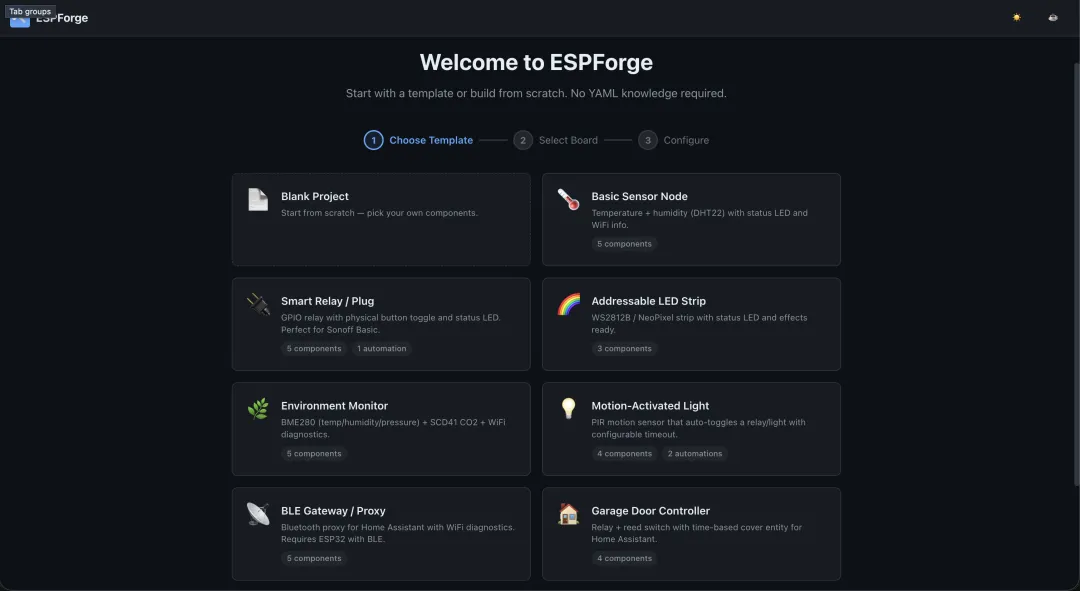Click the house icon for Garage Door Controller
This screenshot has width=1080, height=591.
coord(568,514)
